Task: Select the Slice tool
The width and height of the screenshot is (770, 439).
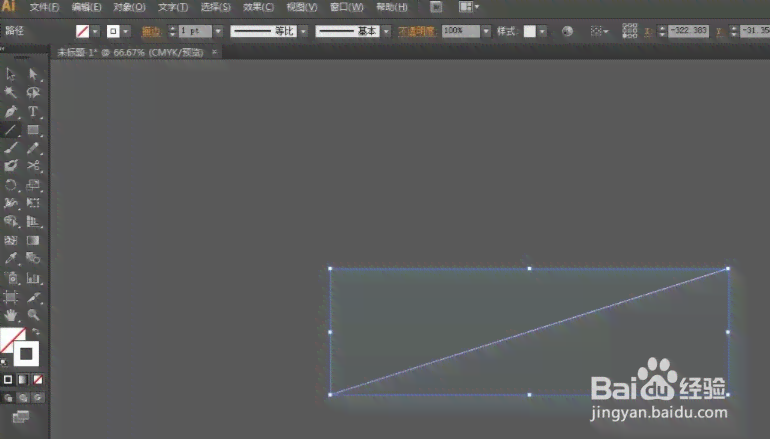Action: [x=33, y=297]
